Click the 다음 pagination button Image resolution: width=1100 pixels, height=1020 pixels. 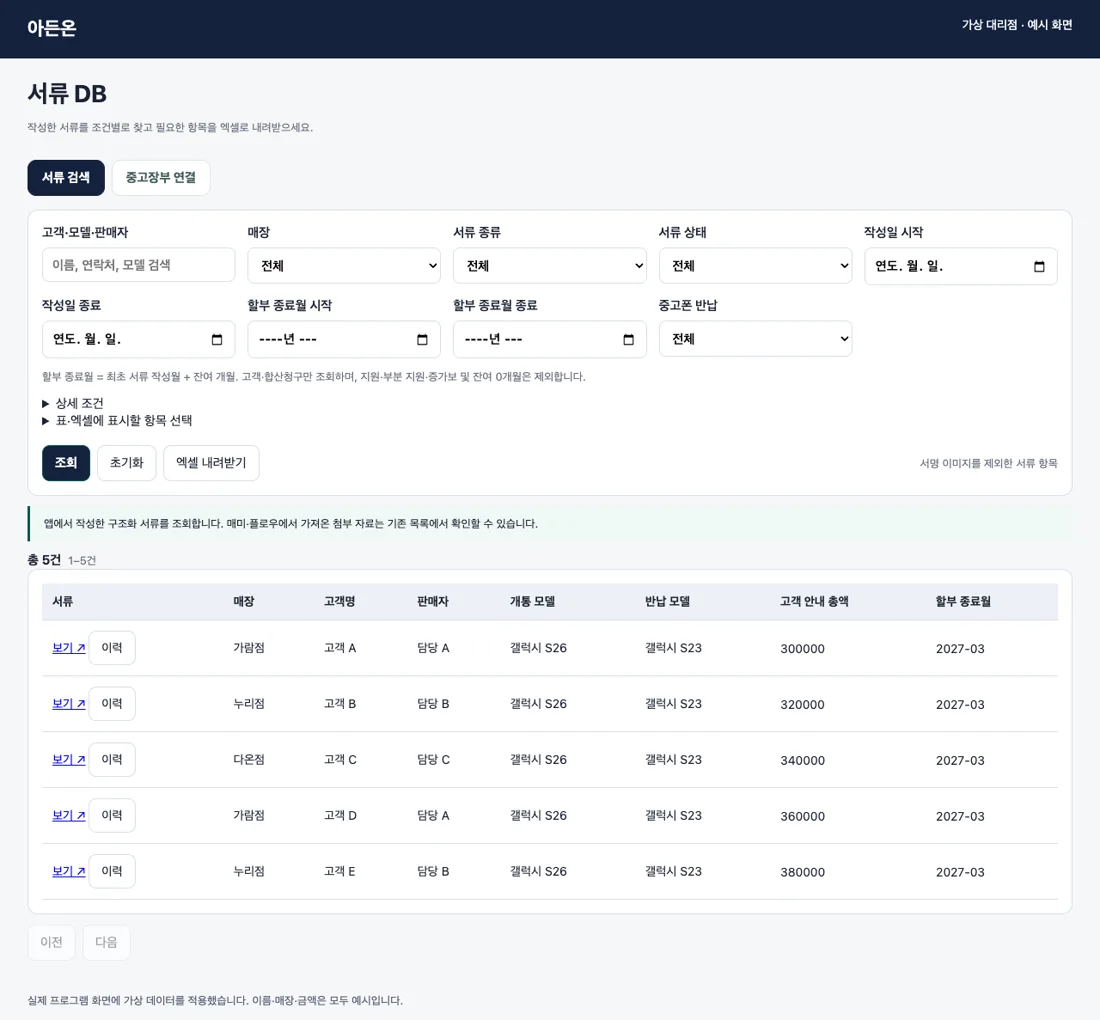click(x=106, y=942)
